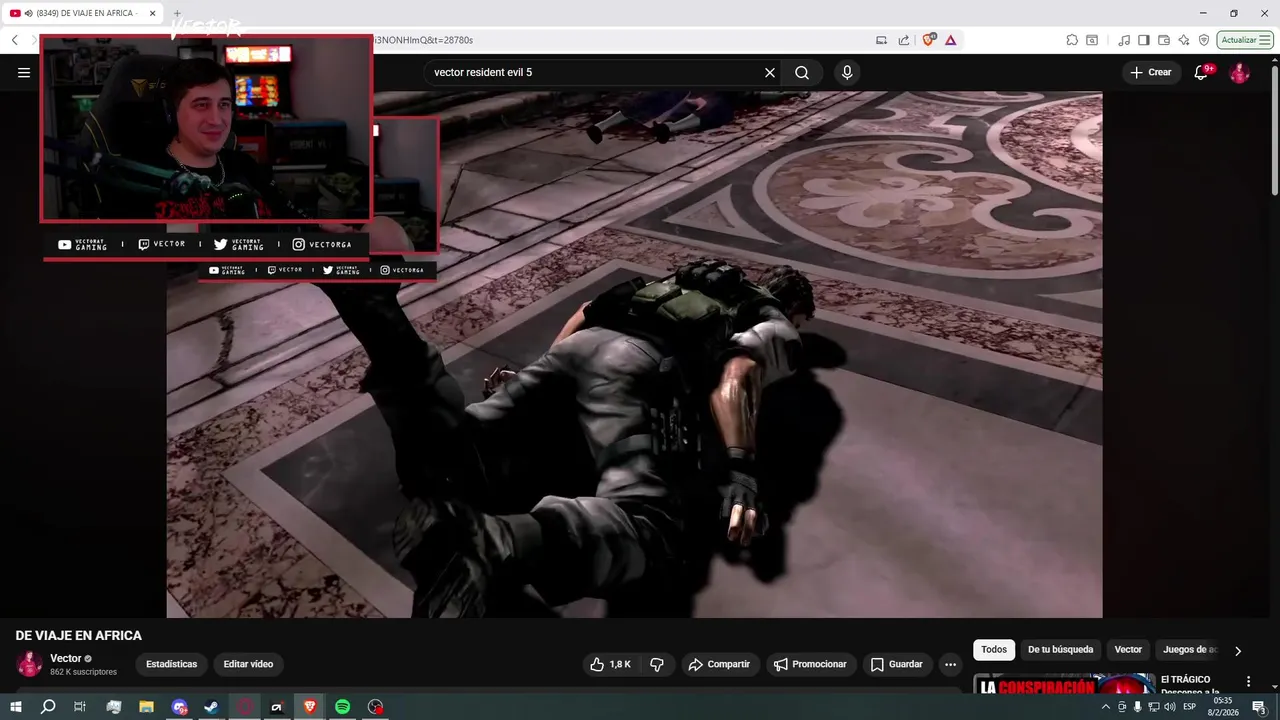Open the account avatar menu
This screenshot has width=1280, height=720.
tap(1239, 72)
